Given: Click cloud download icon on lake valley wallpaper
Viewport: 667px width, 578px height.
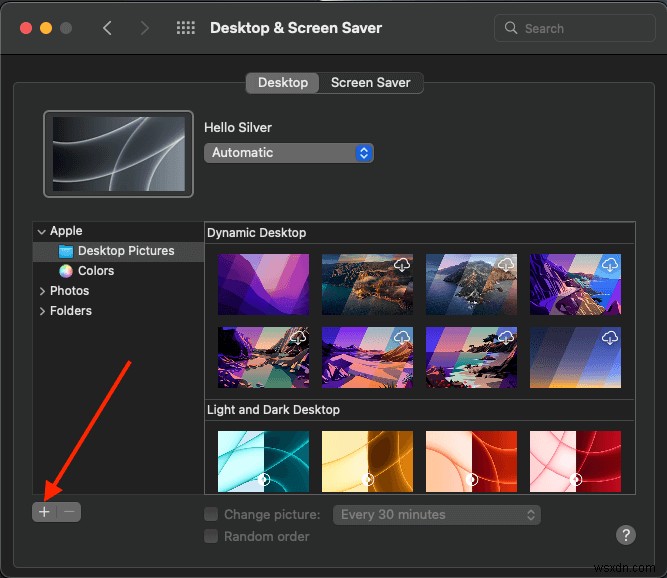Looking at the screenshot, I should [298, 338].
